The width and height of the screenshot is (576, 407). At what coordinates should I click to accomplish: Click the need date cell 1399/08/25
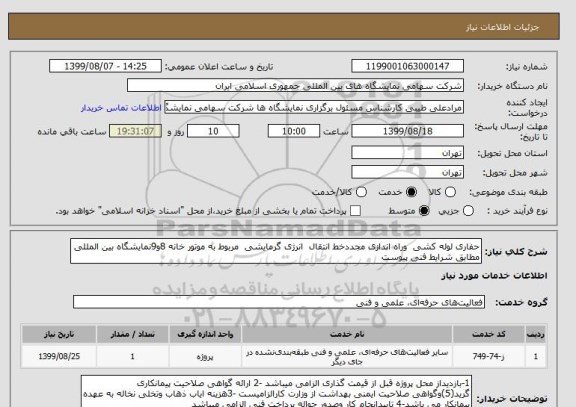click(59, 356)
